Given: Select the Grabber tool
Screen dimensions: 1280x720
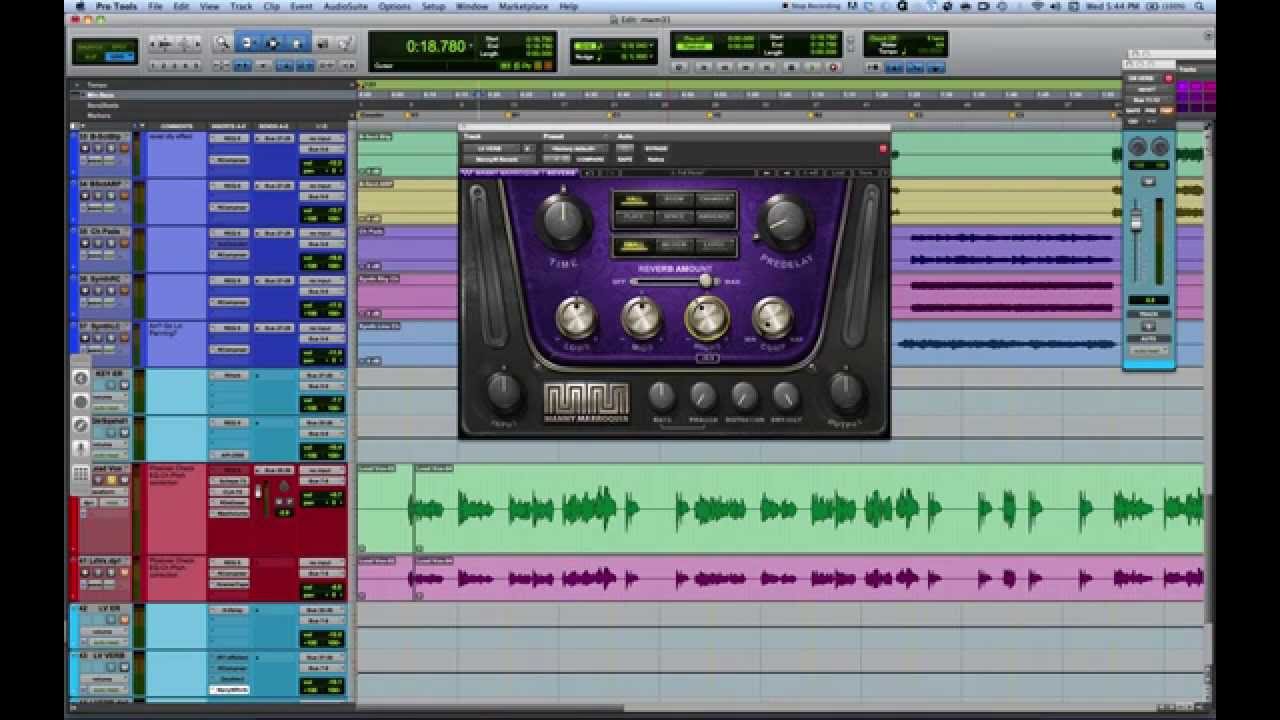Looking at the screenshot, I should [298, 44].
